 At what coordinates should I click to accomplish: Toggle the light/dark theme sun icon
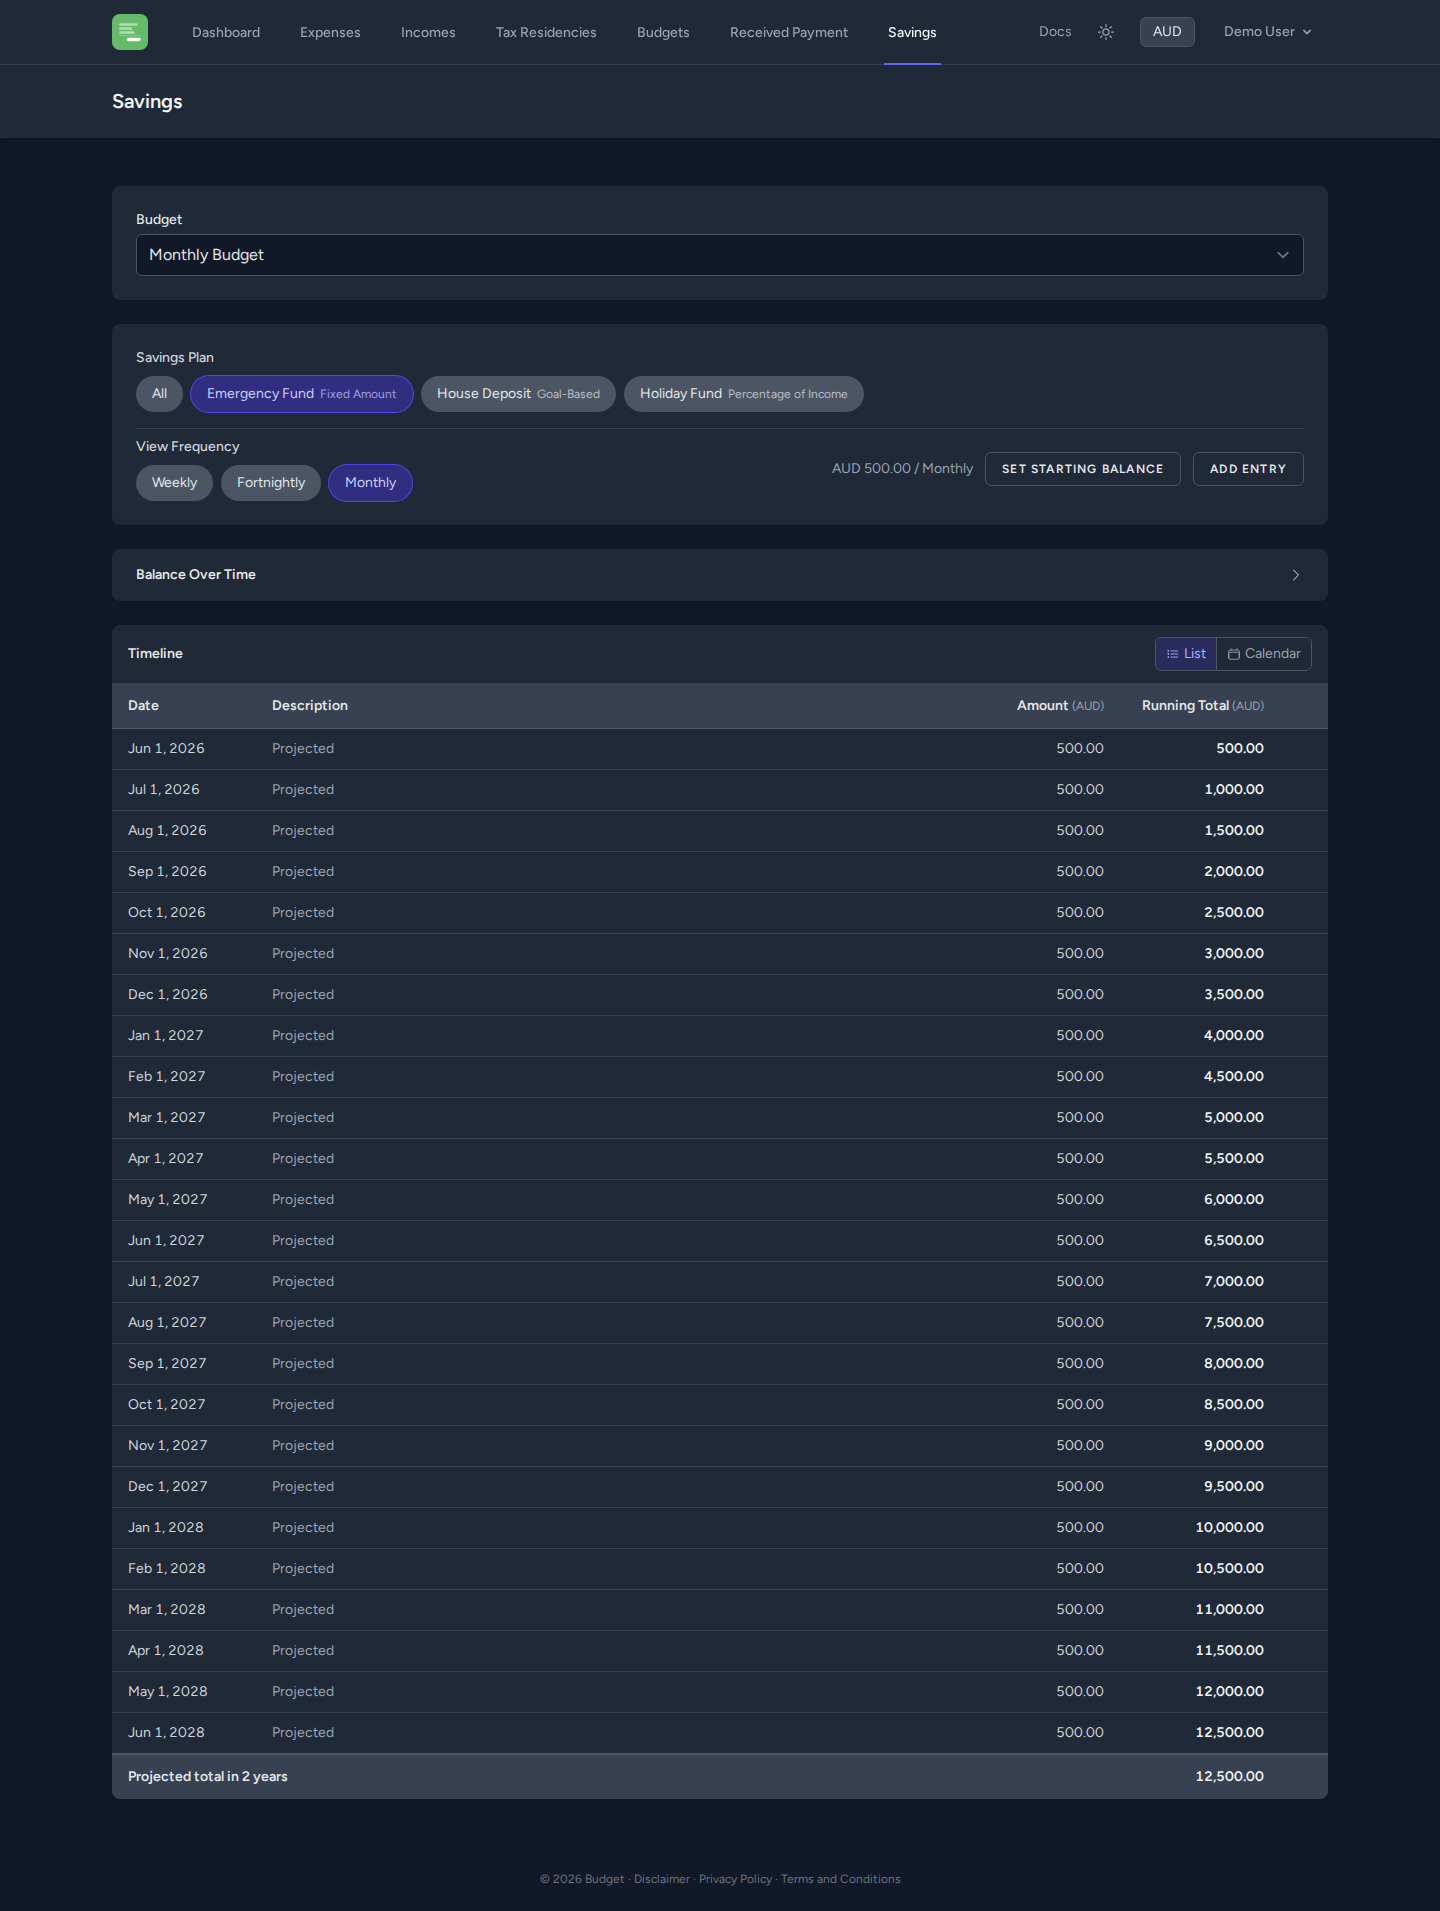coord(1106,32)
